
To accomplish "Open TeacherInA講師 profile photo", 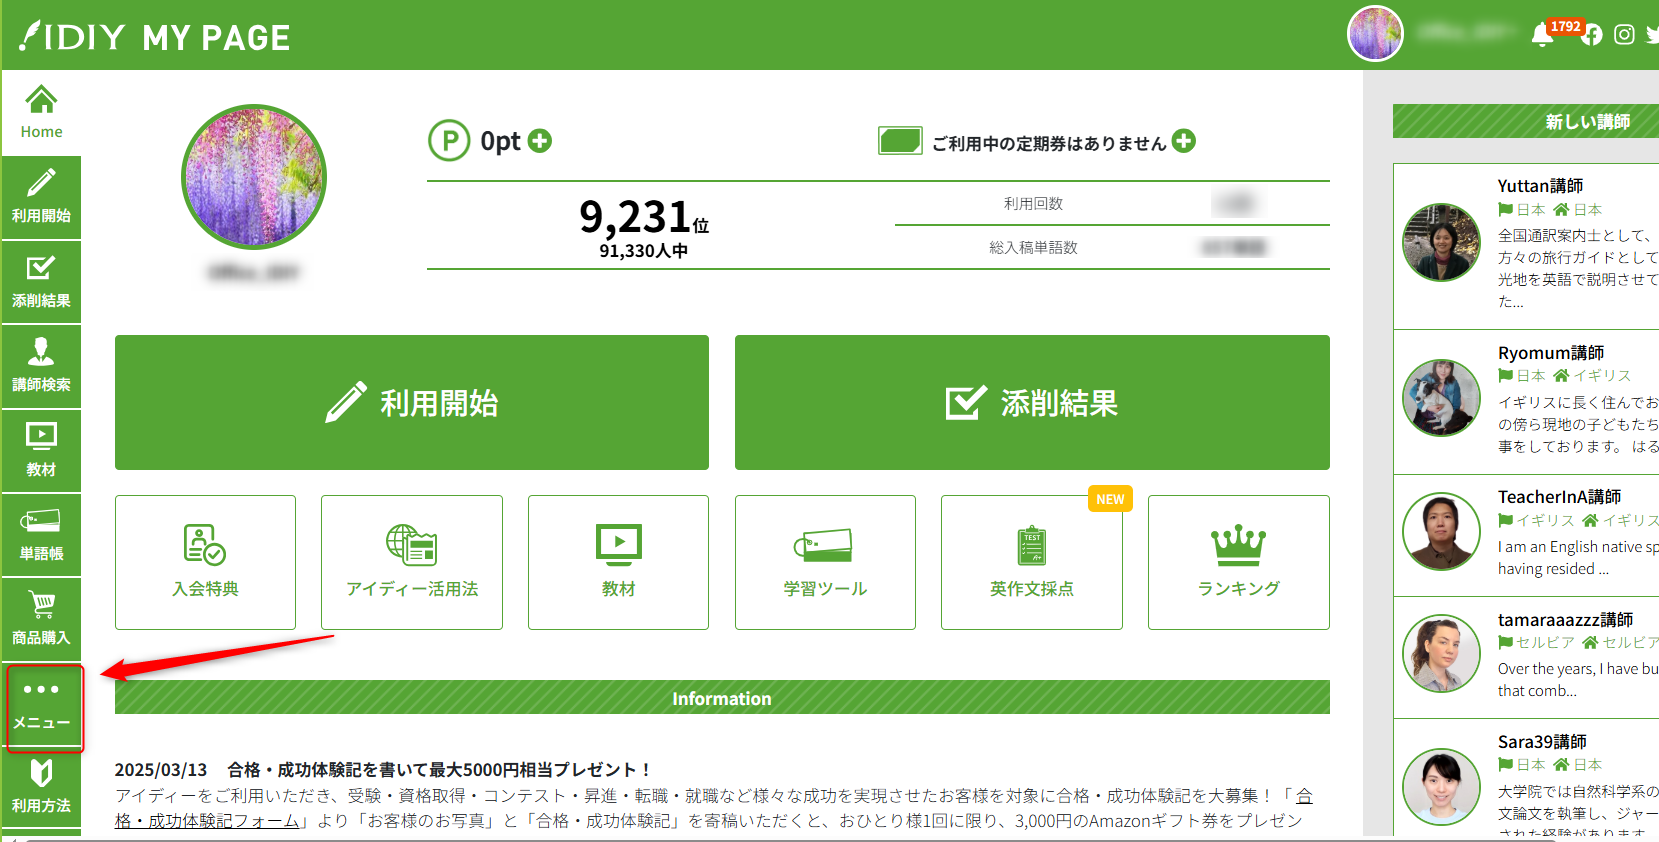I will pyautogui.click(x=1441, y=531).
